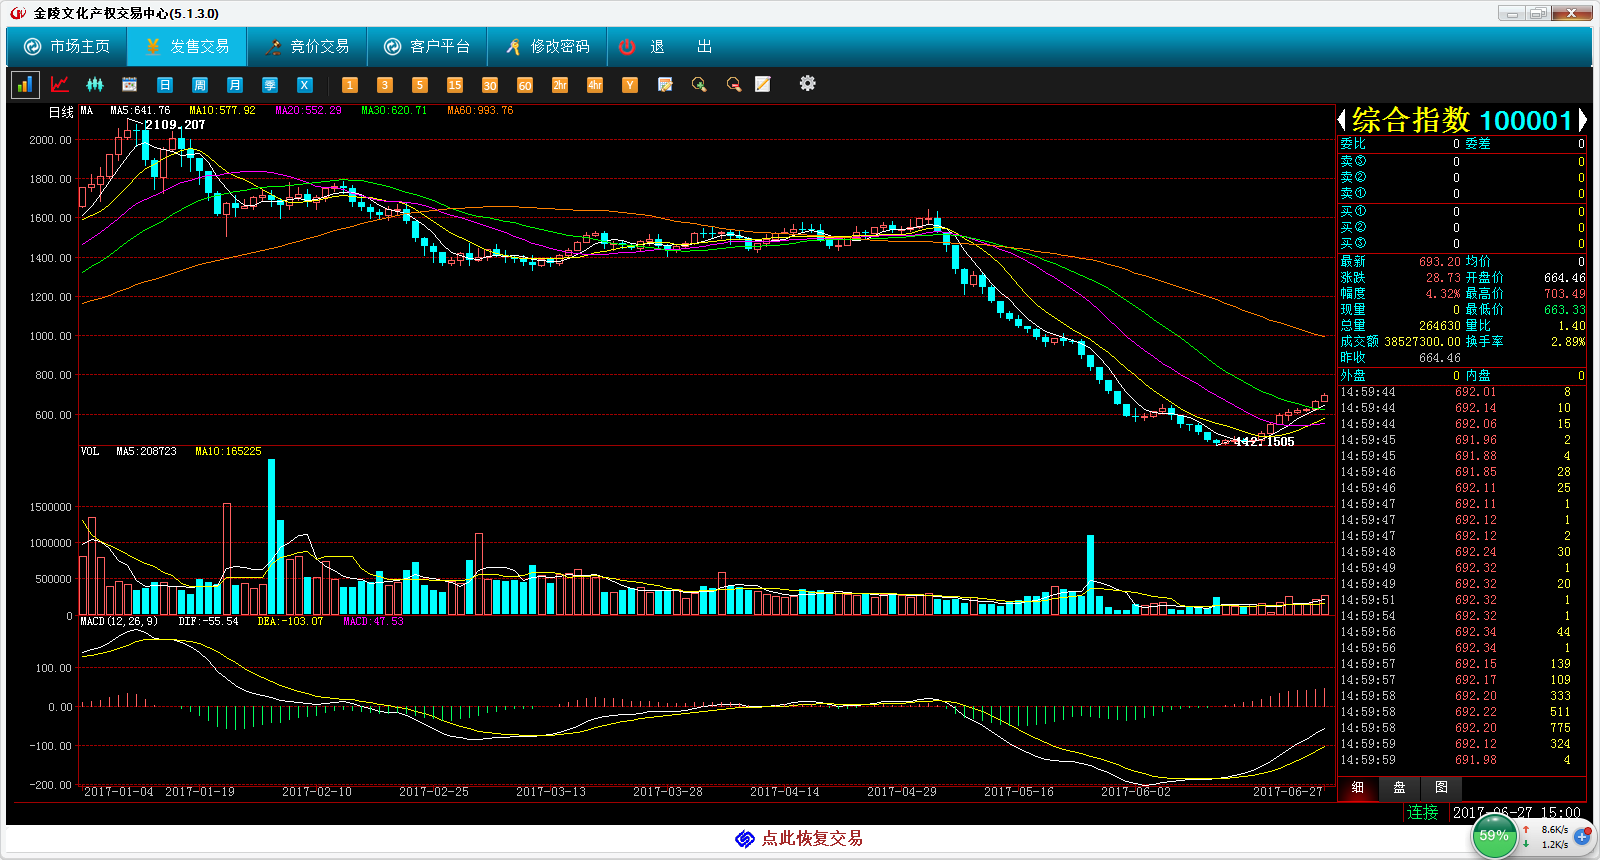The width and height of the screenshot is (1600, 860).
Task: Select the 5-minute chart icon
Action: [x=420, y=85]
